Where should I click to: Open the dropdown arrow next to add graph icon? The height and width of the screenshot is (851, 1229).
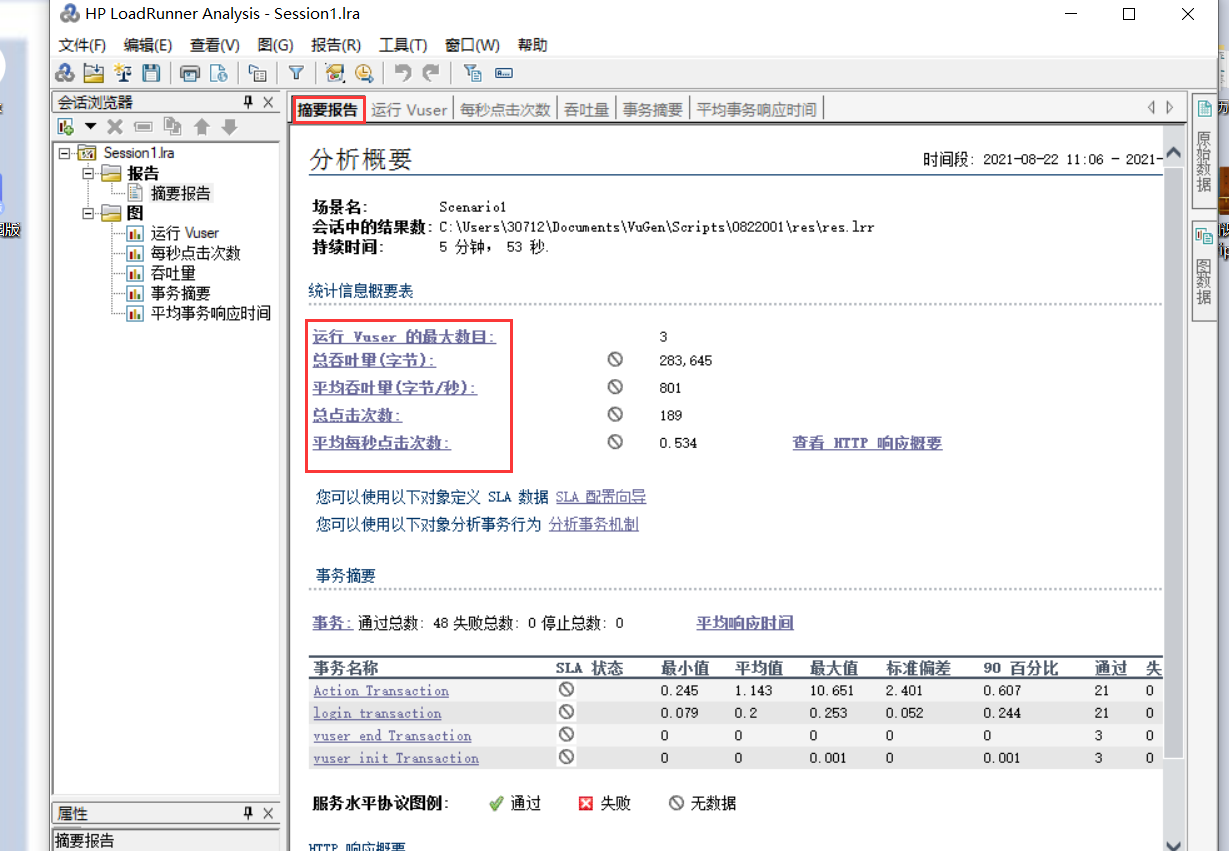tap(90, 127)
